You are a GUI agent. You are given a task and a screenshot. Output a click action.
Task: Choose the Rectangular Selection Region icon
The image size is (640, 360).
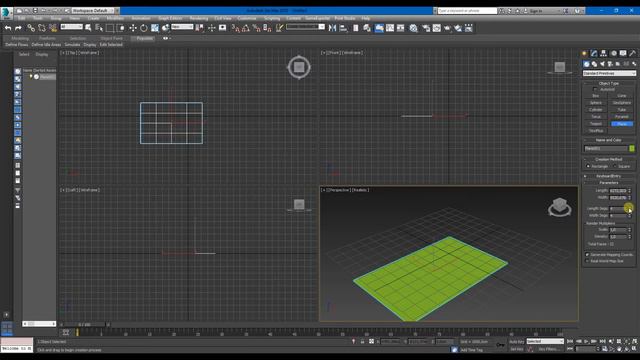[110, 28]
